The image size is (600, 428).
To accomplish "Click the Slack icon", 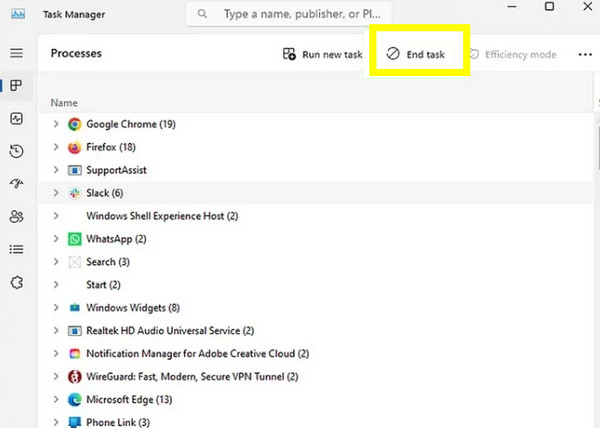I will pyautogui.click(x=75, y=193).
